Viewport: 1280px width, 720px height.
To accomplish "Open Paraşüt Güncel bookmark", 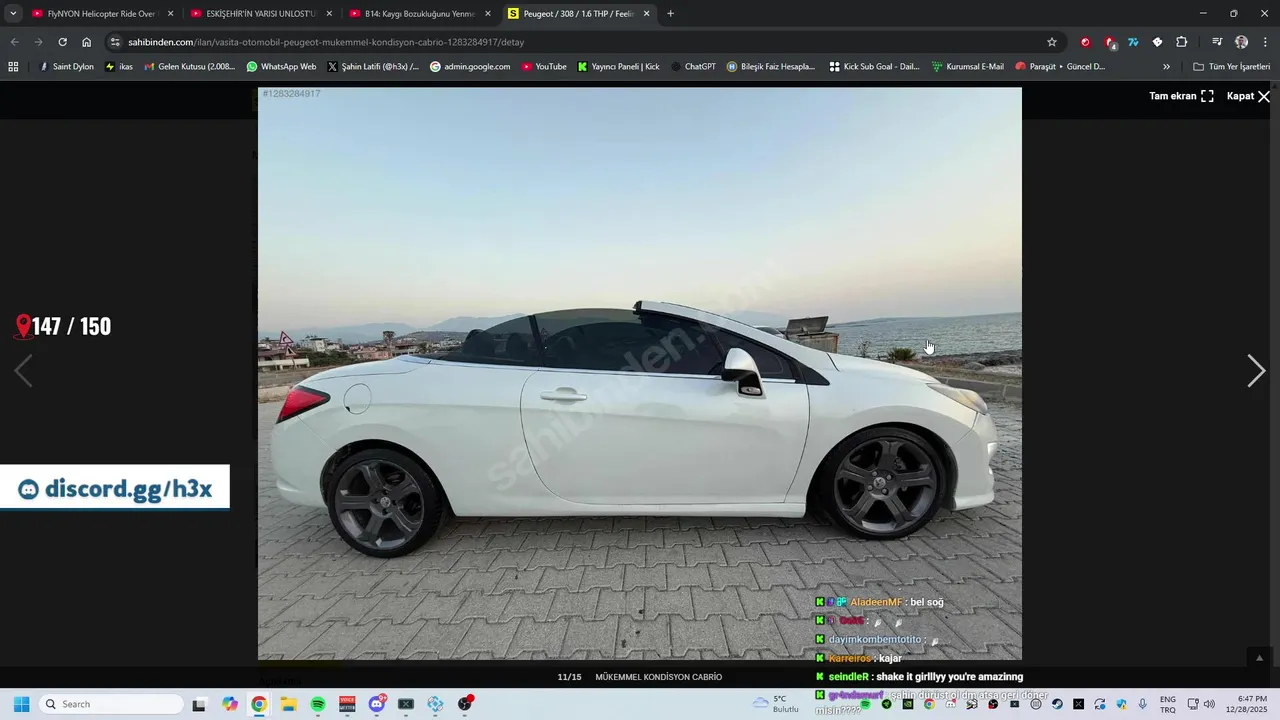I will click(1060, 67).
